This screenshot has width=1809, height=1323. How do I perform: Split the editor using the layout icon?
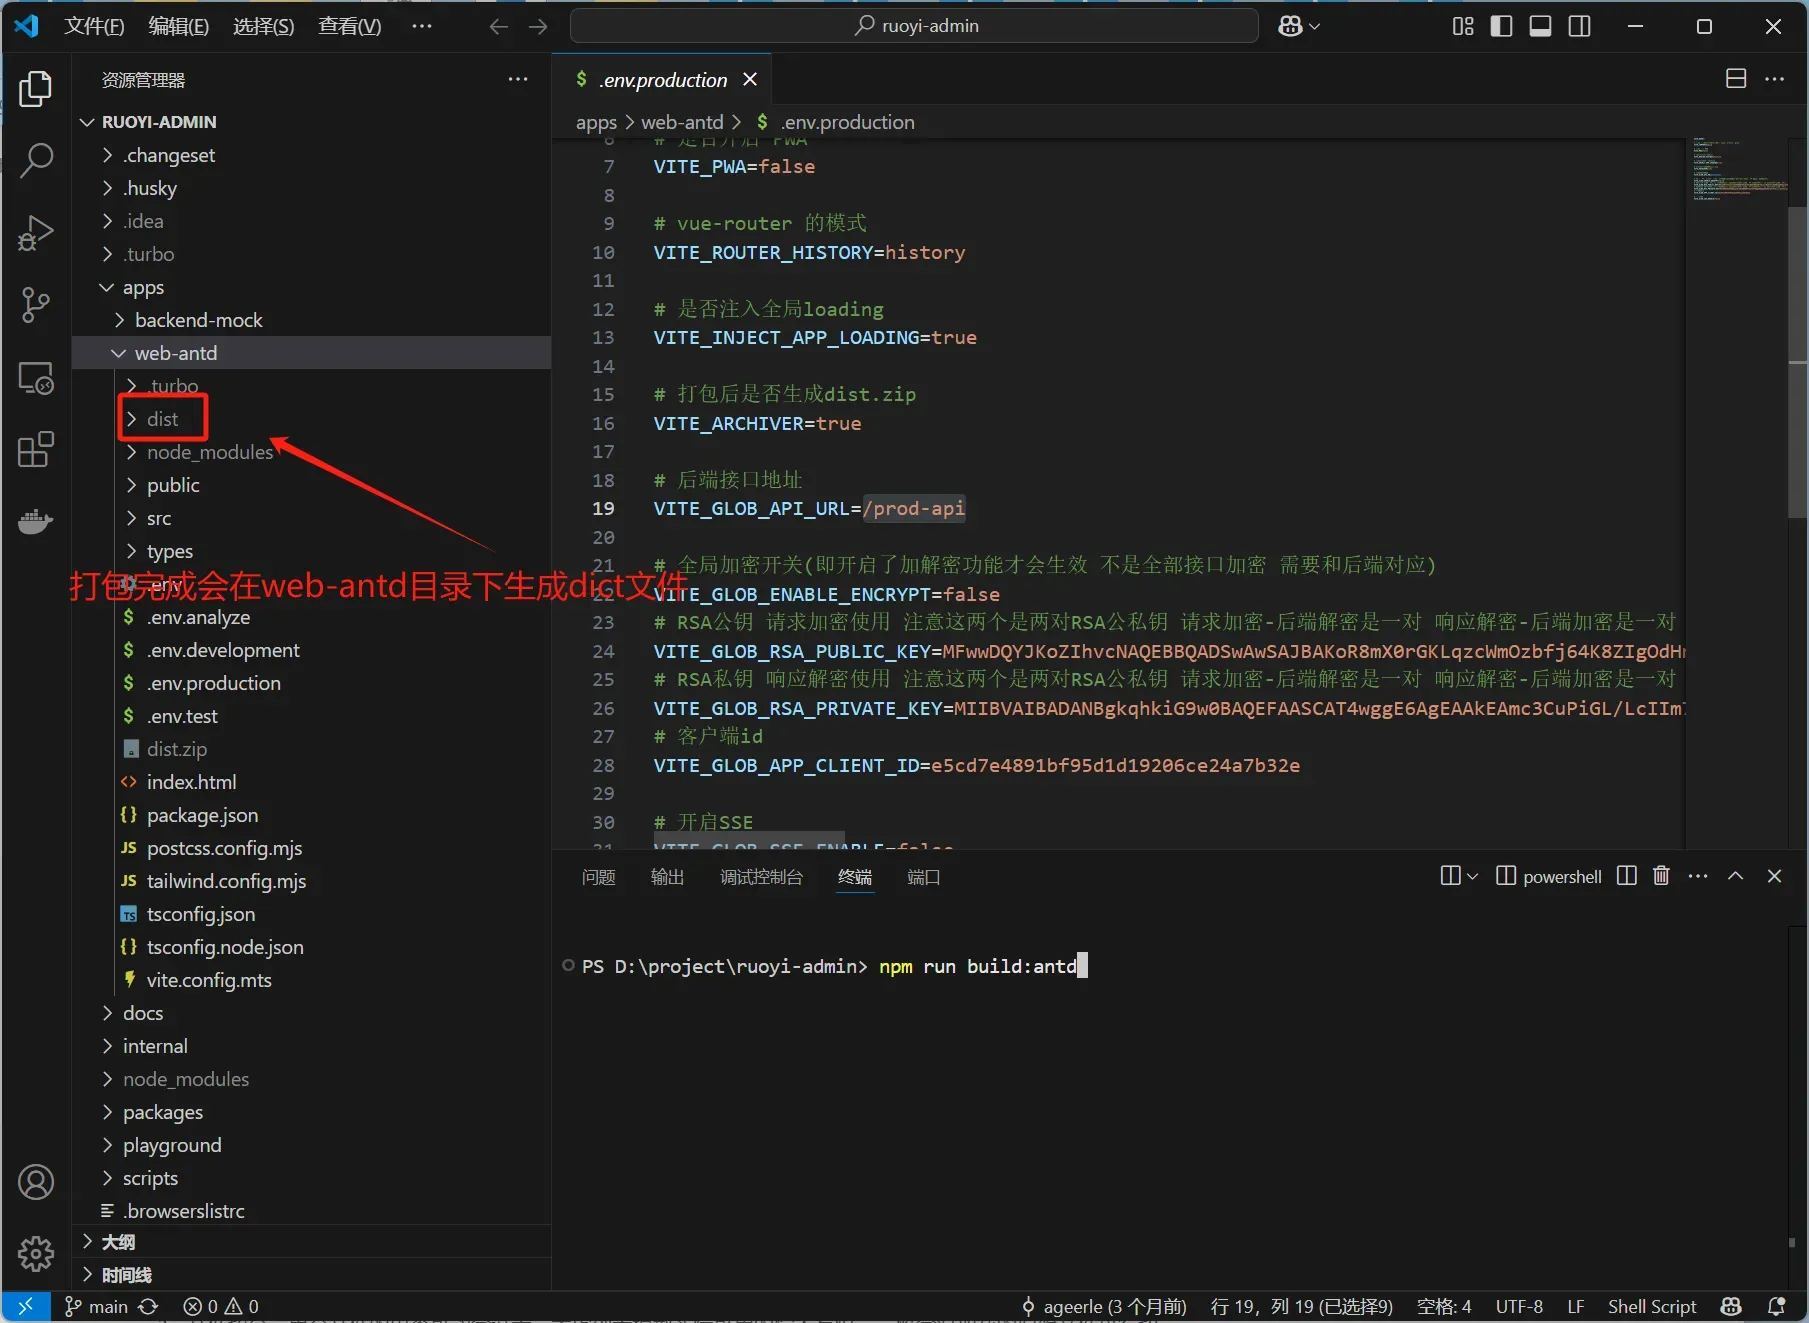(x=1736, y=79)
